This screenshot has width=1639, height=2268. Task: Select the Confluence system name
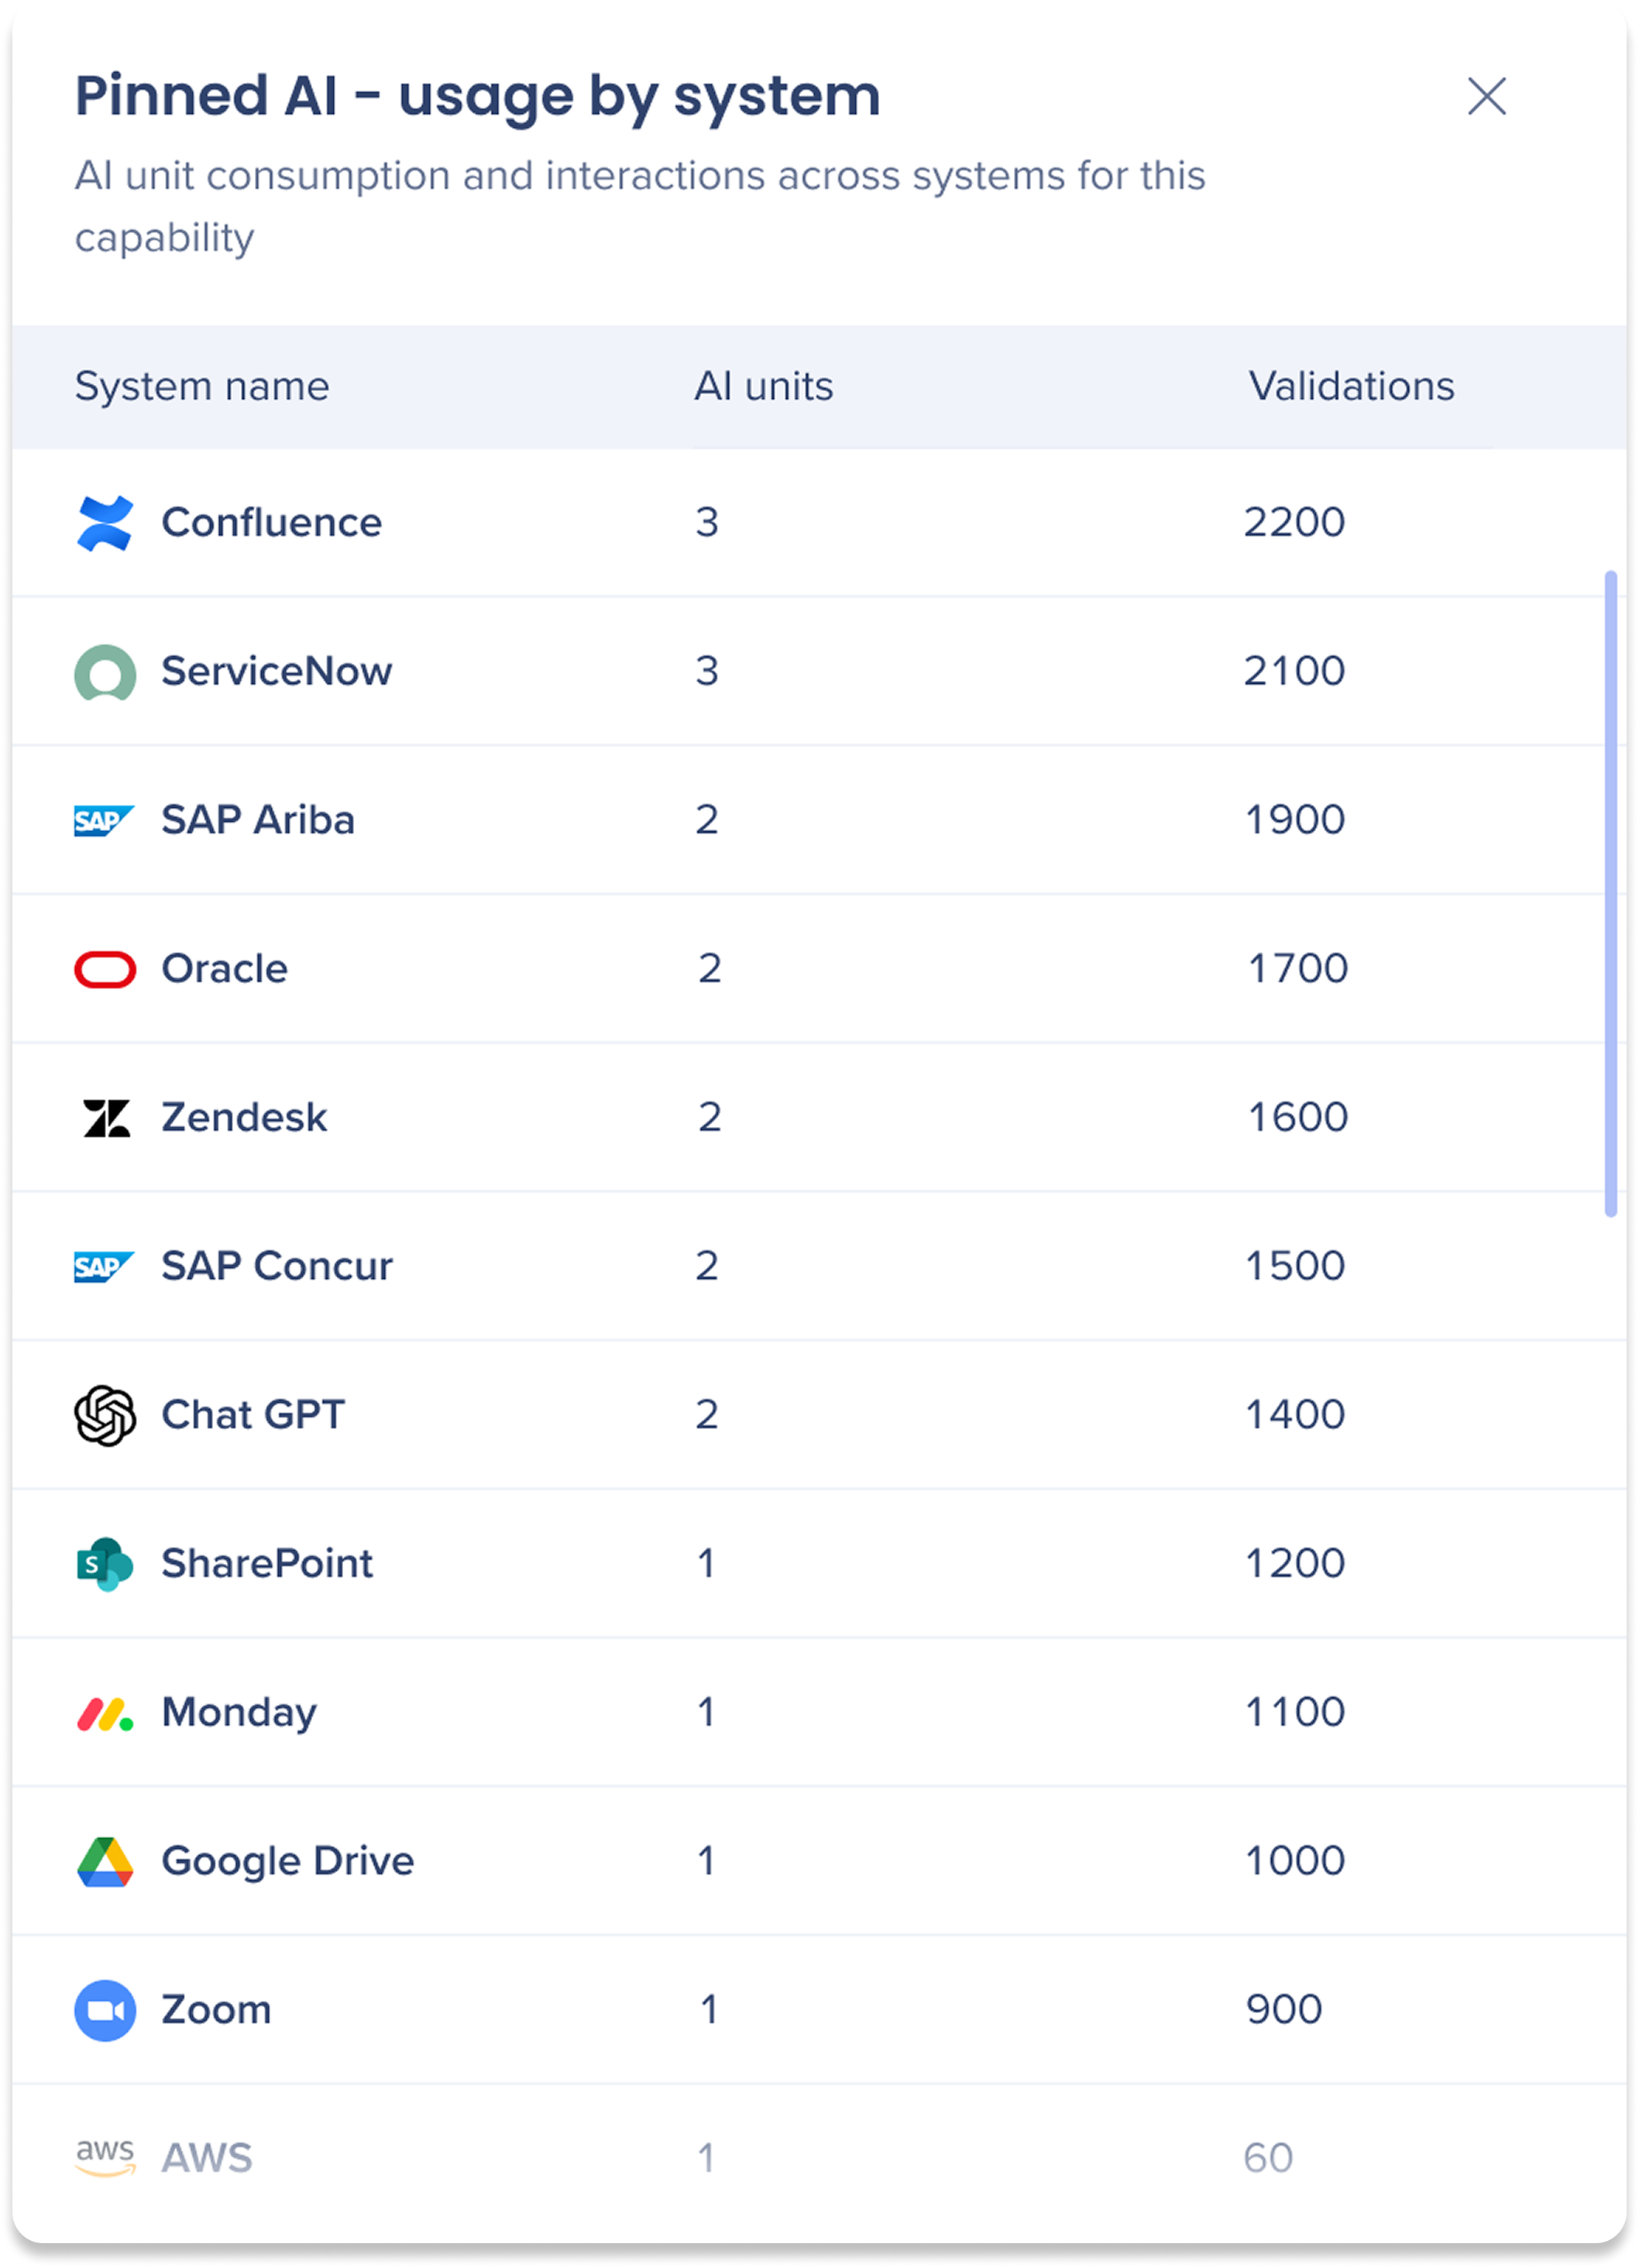272,522
